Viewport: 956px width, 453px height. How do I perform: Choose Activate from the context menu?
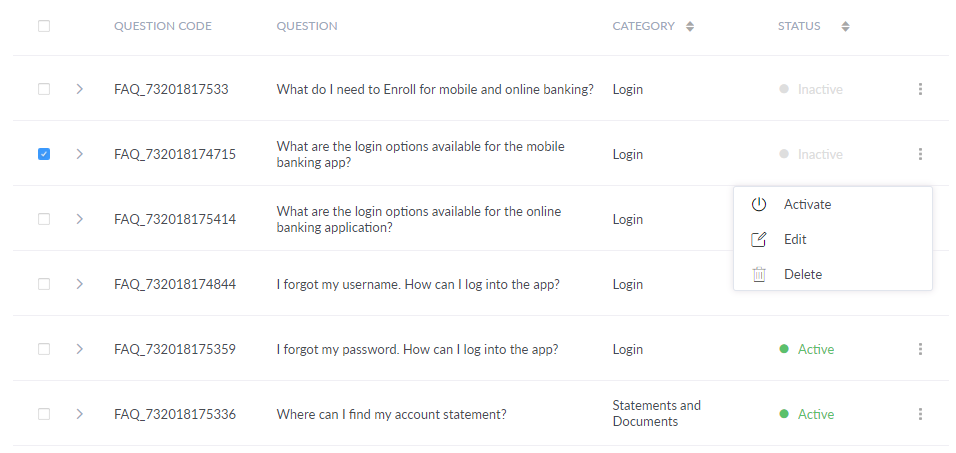(x=807, y=204)
